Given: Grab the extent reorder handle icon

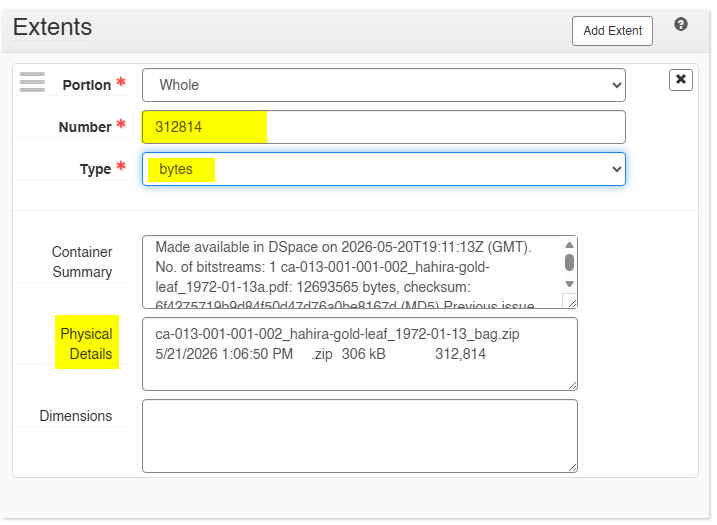Looking at the screenshot, I should tap(32, 82).
